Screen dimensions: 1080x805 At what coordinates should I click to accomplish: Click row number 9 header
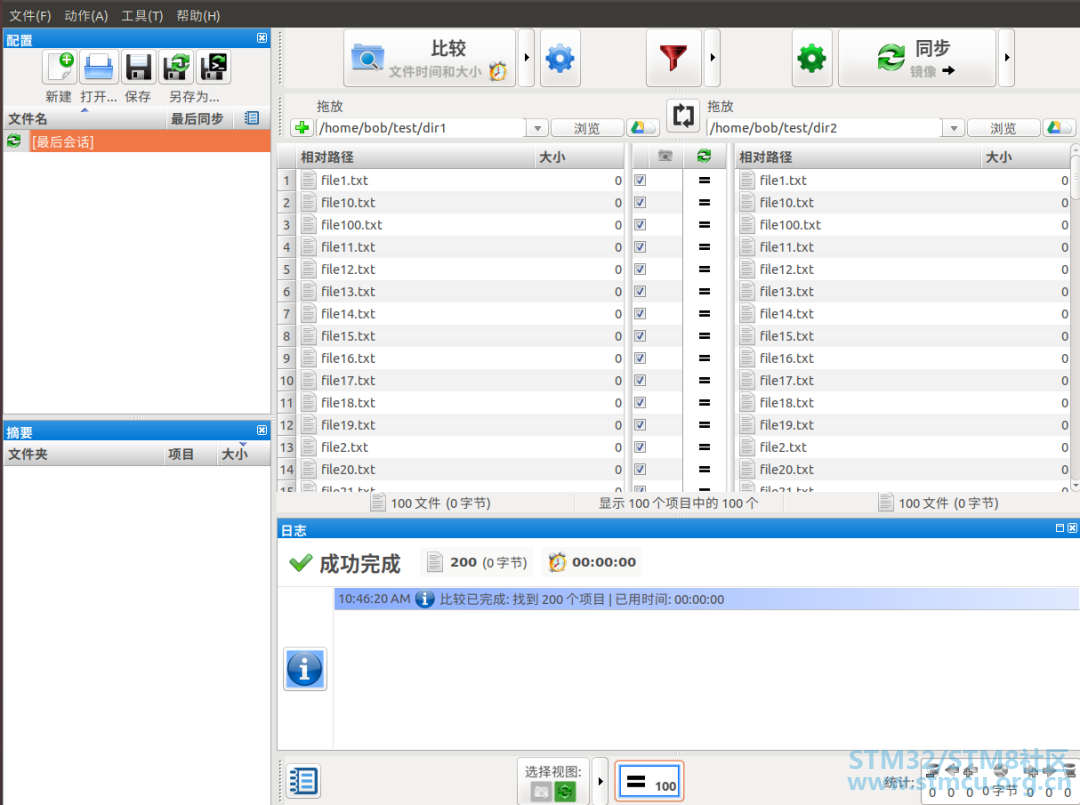click(x=287, y=358)
